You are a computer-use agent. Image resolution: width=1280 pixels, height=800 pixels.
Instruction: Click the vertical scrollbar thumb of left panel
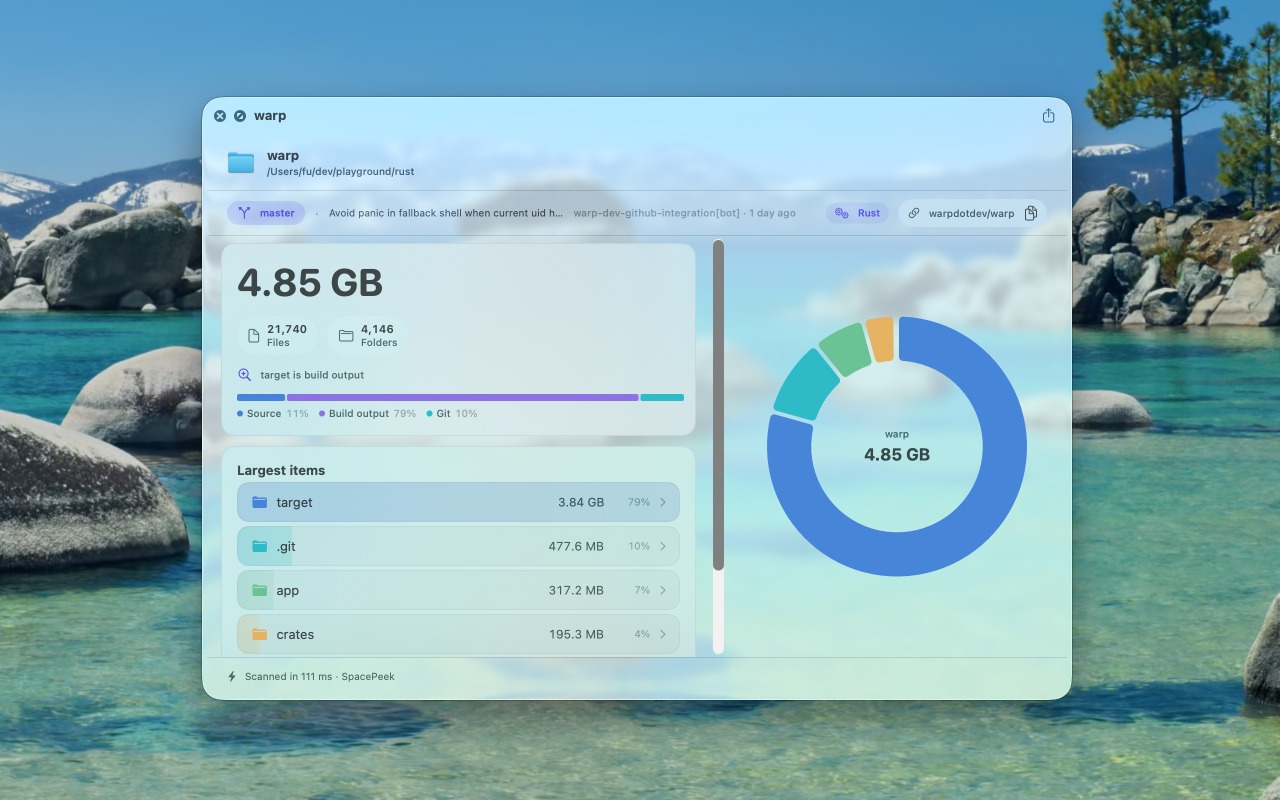tap(718, 405)
